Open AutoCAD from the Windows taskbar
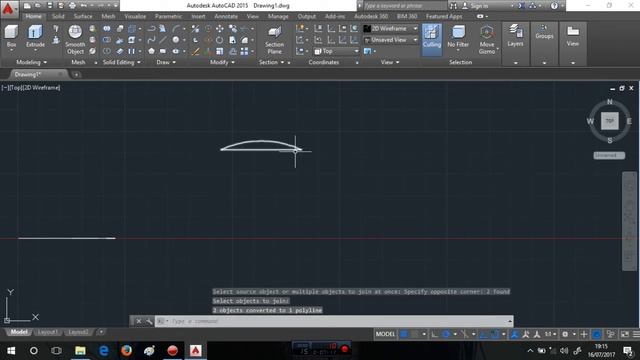 tap(196, 351)
